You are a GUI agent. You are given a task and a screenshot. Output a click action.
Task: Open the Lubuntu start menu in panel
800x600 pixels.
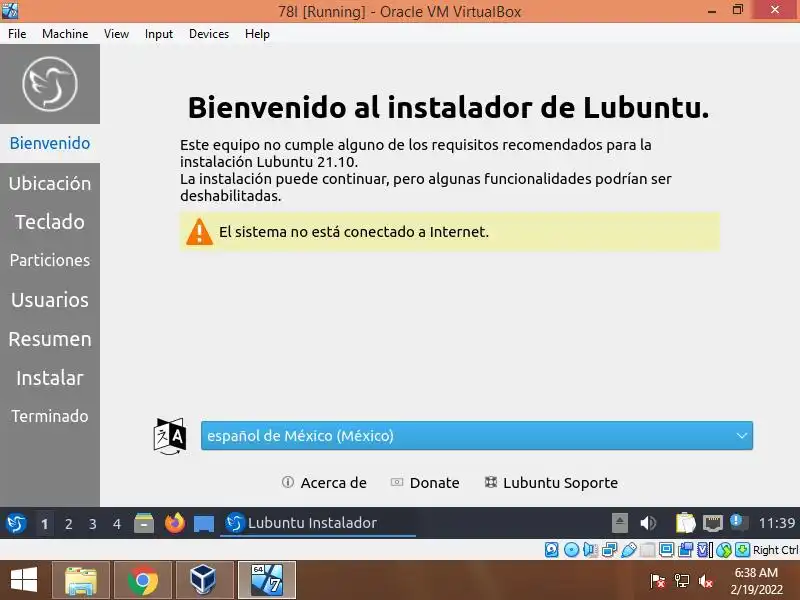point(16,523)
